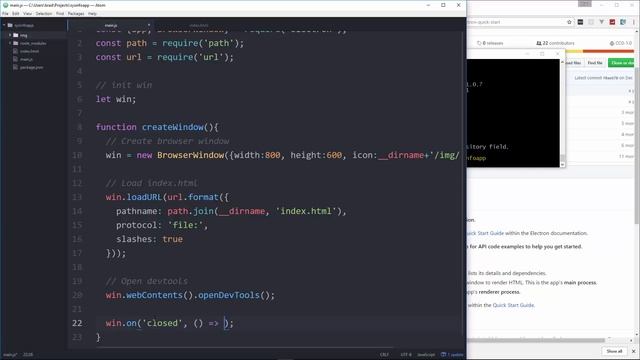Close the browser downloads bar
This screenshot has height=360, width=640.
coord(633,351)
